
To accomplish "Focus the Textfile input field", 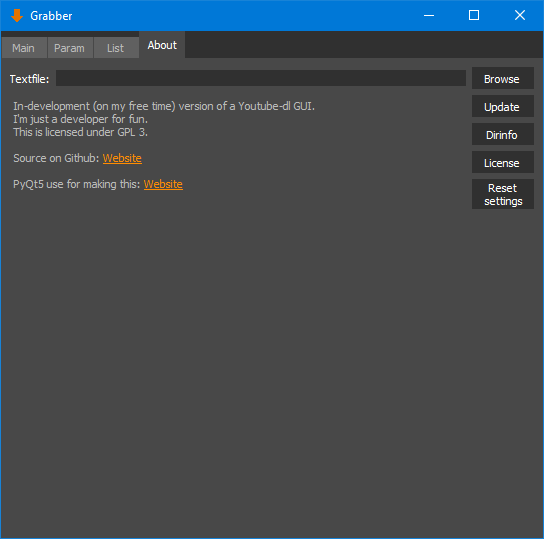I will click(x=261, y=78).
